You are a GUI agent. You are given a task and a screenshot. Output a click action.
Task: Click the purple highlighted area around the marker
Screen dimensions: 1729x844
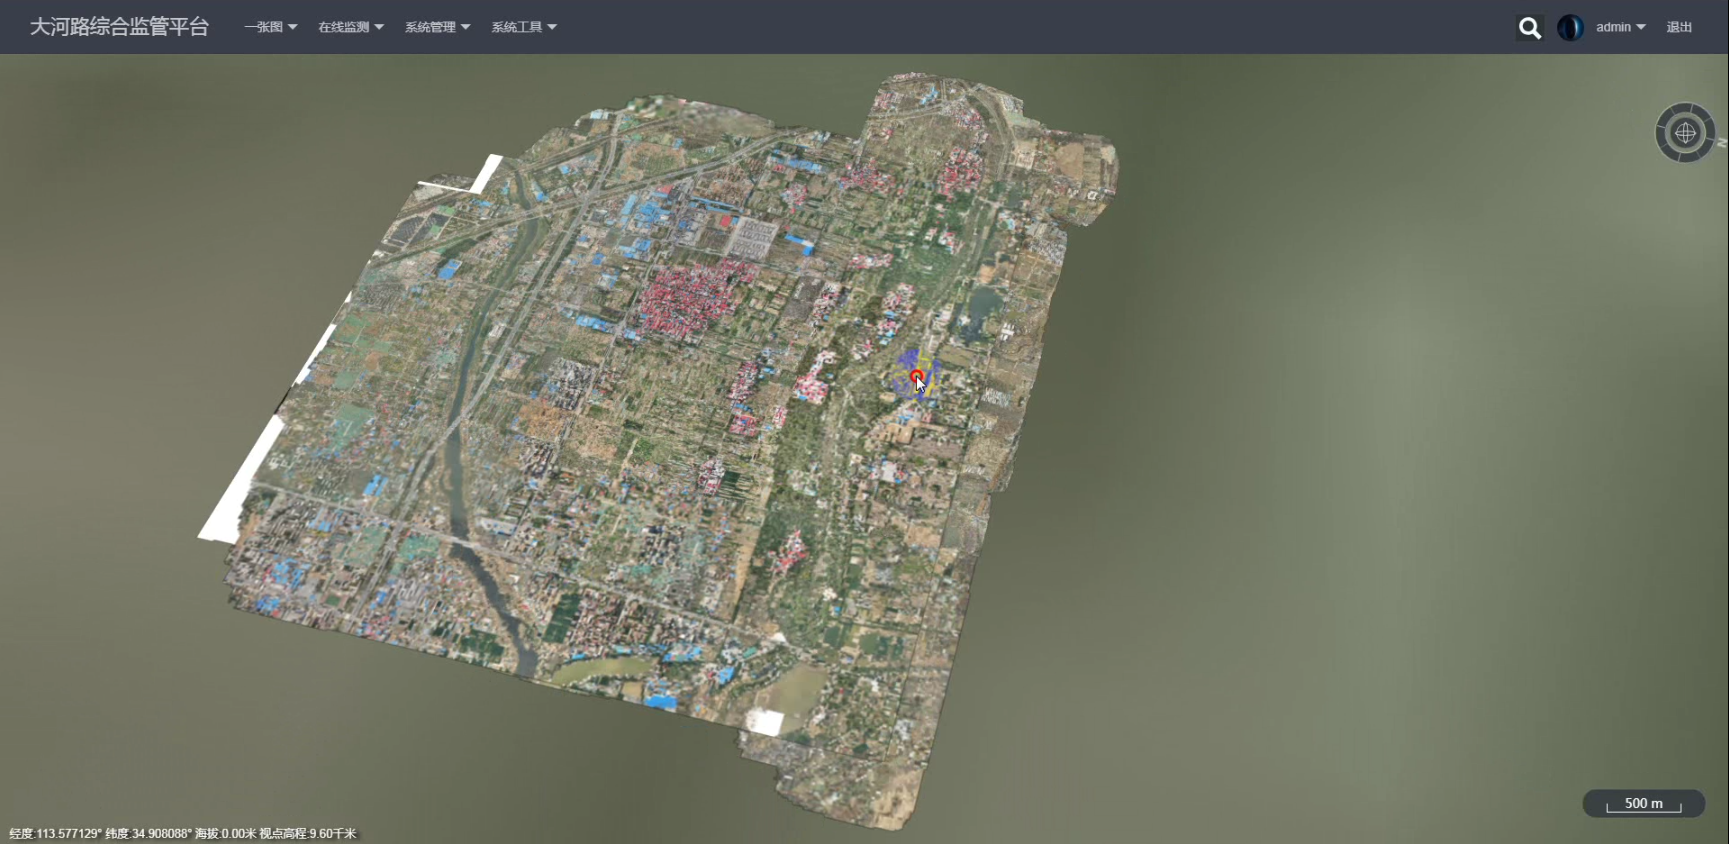[x=908, y=362]
